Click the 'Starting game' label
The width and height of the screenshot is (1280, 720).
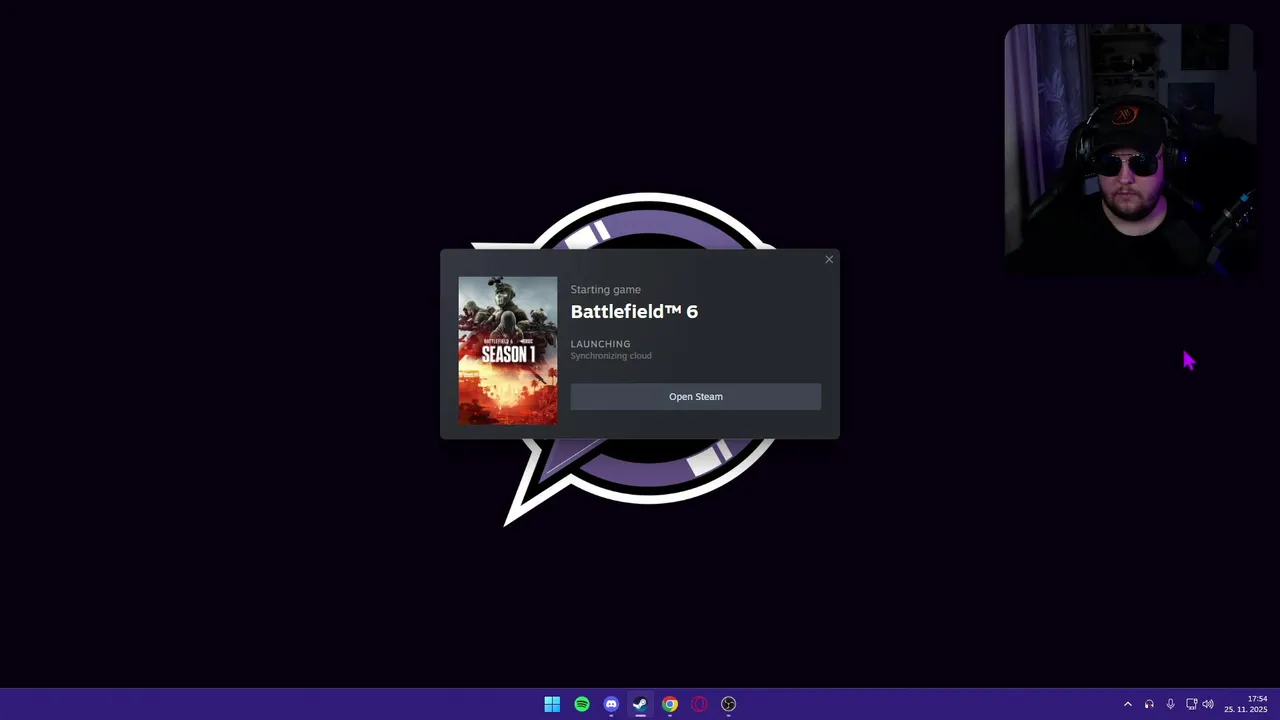click(606, 290)
